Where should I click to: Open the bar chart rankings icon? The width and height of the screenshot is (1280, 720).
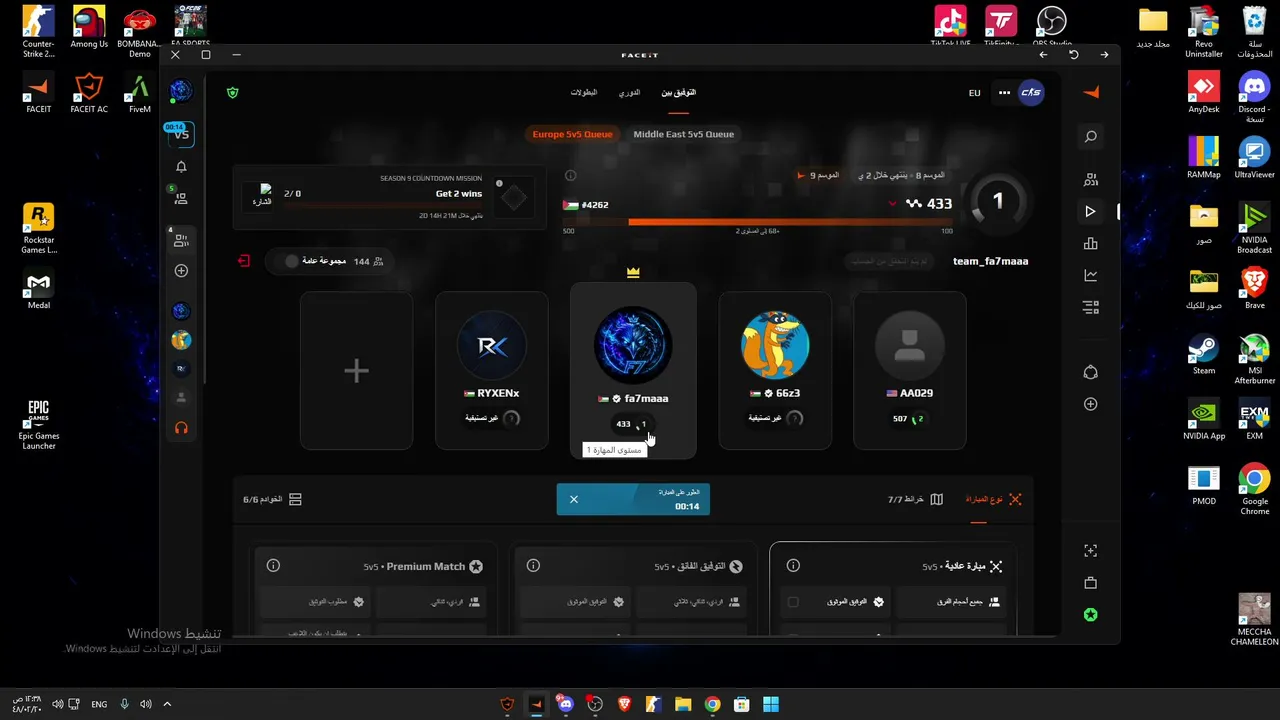[1091, 244]
